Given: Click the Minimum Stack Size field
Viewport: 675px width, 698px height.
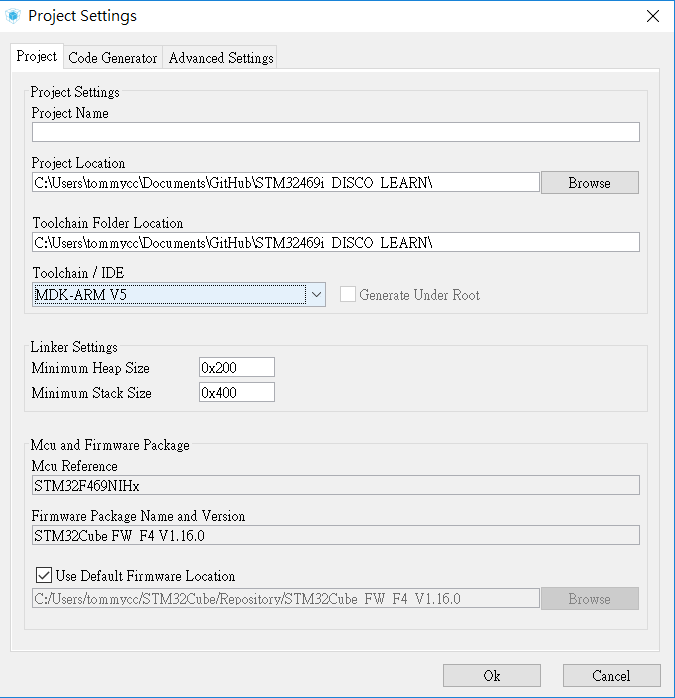Looking at the screenshot, I should 236,393.
